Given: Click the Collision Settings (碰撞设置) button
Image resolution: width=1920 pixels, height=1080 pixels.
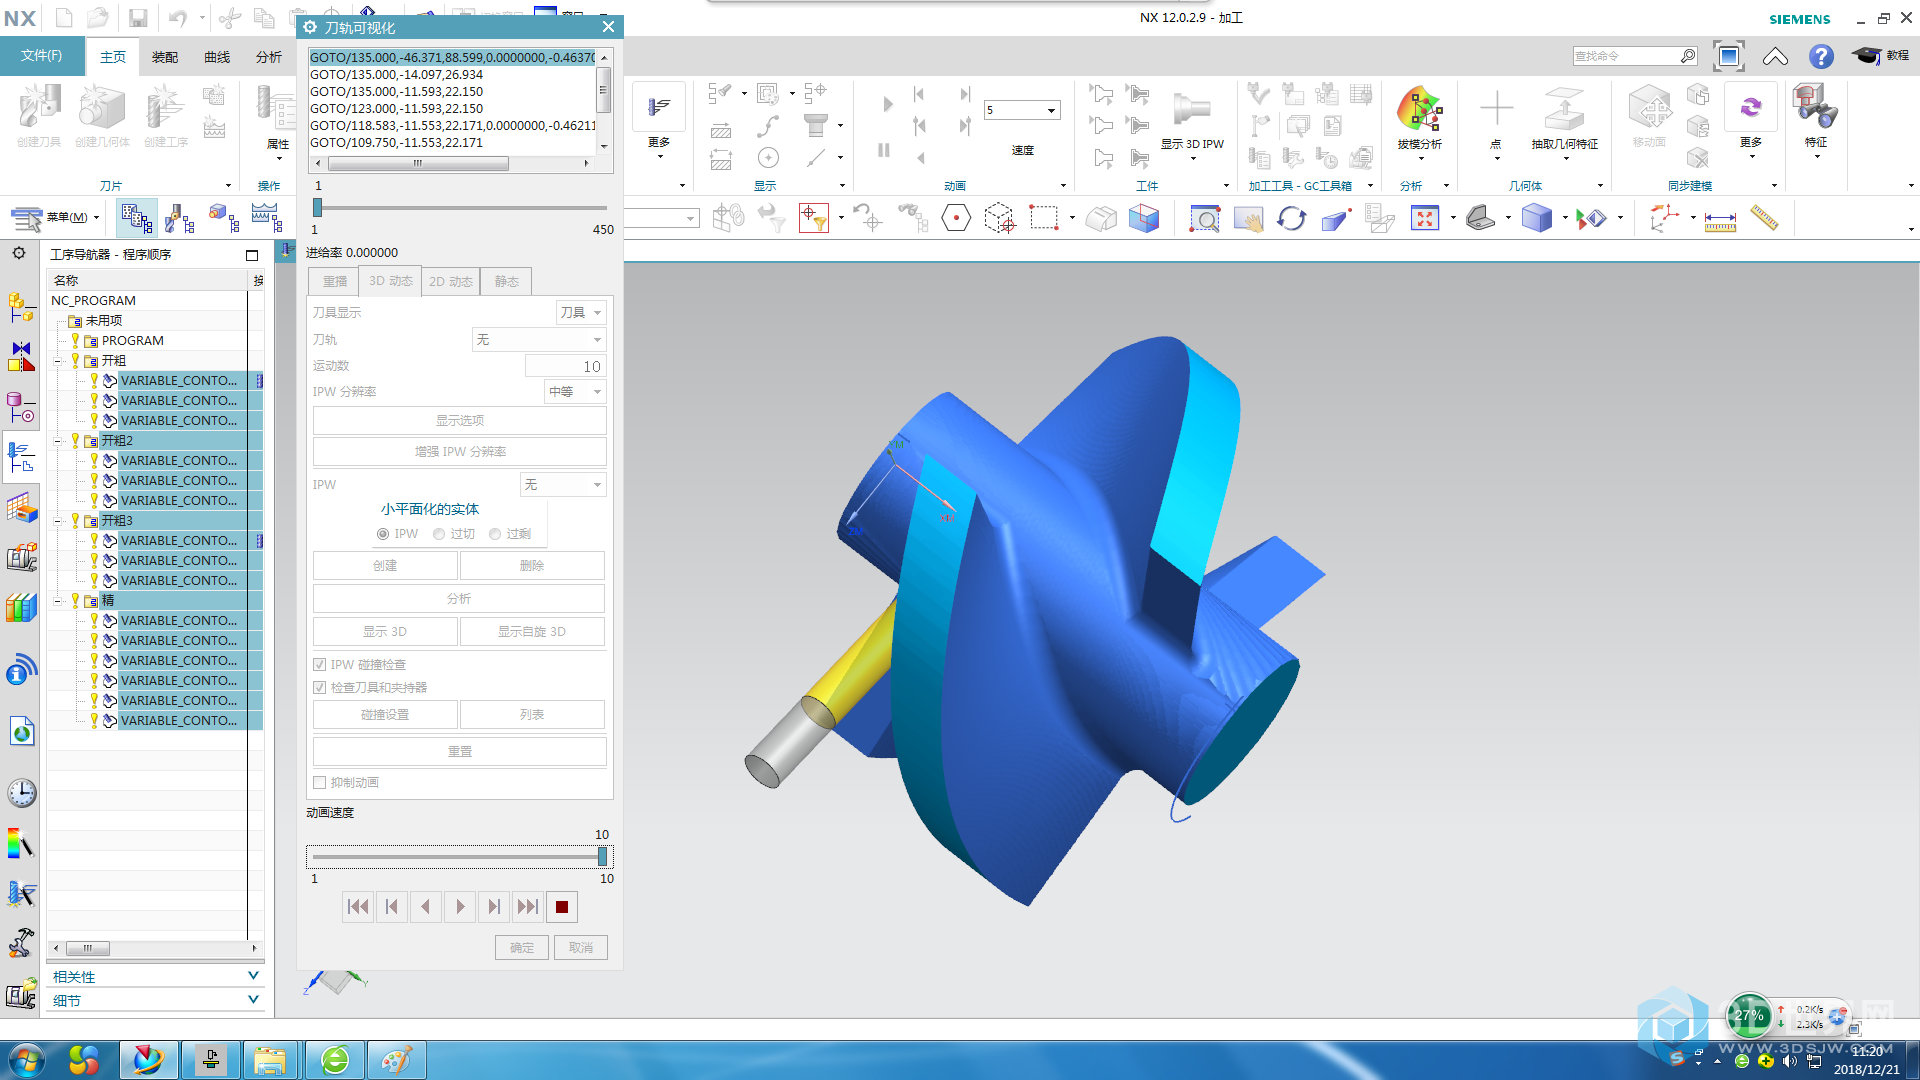Looking at the screenshot, I should 385,714.
